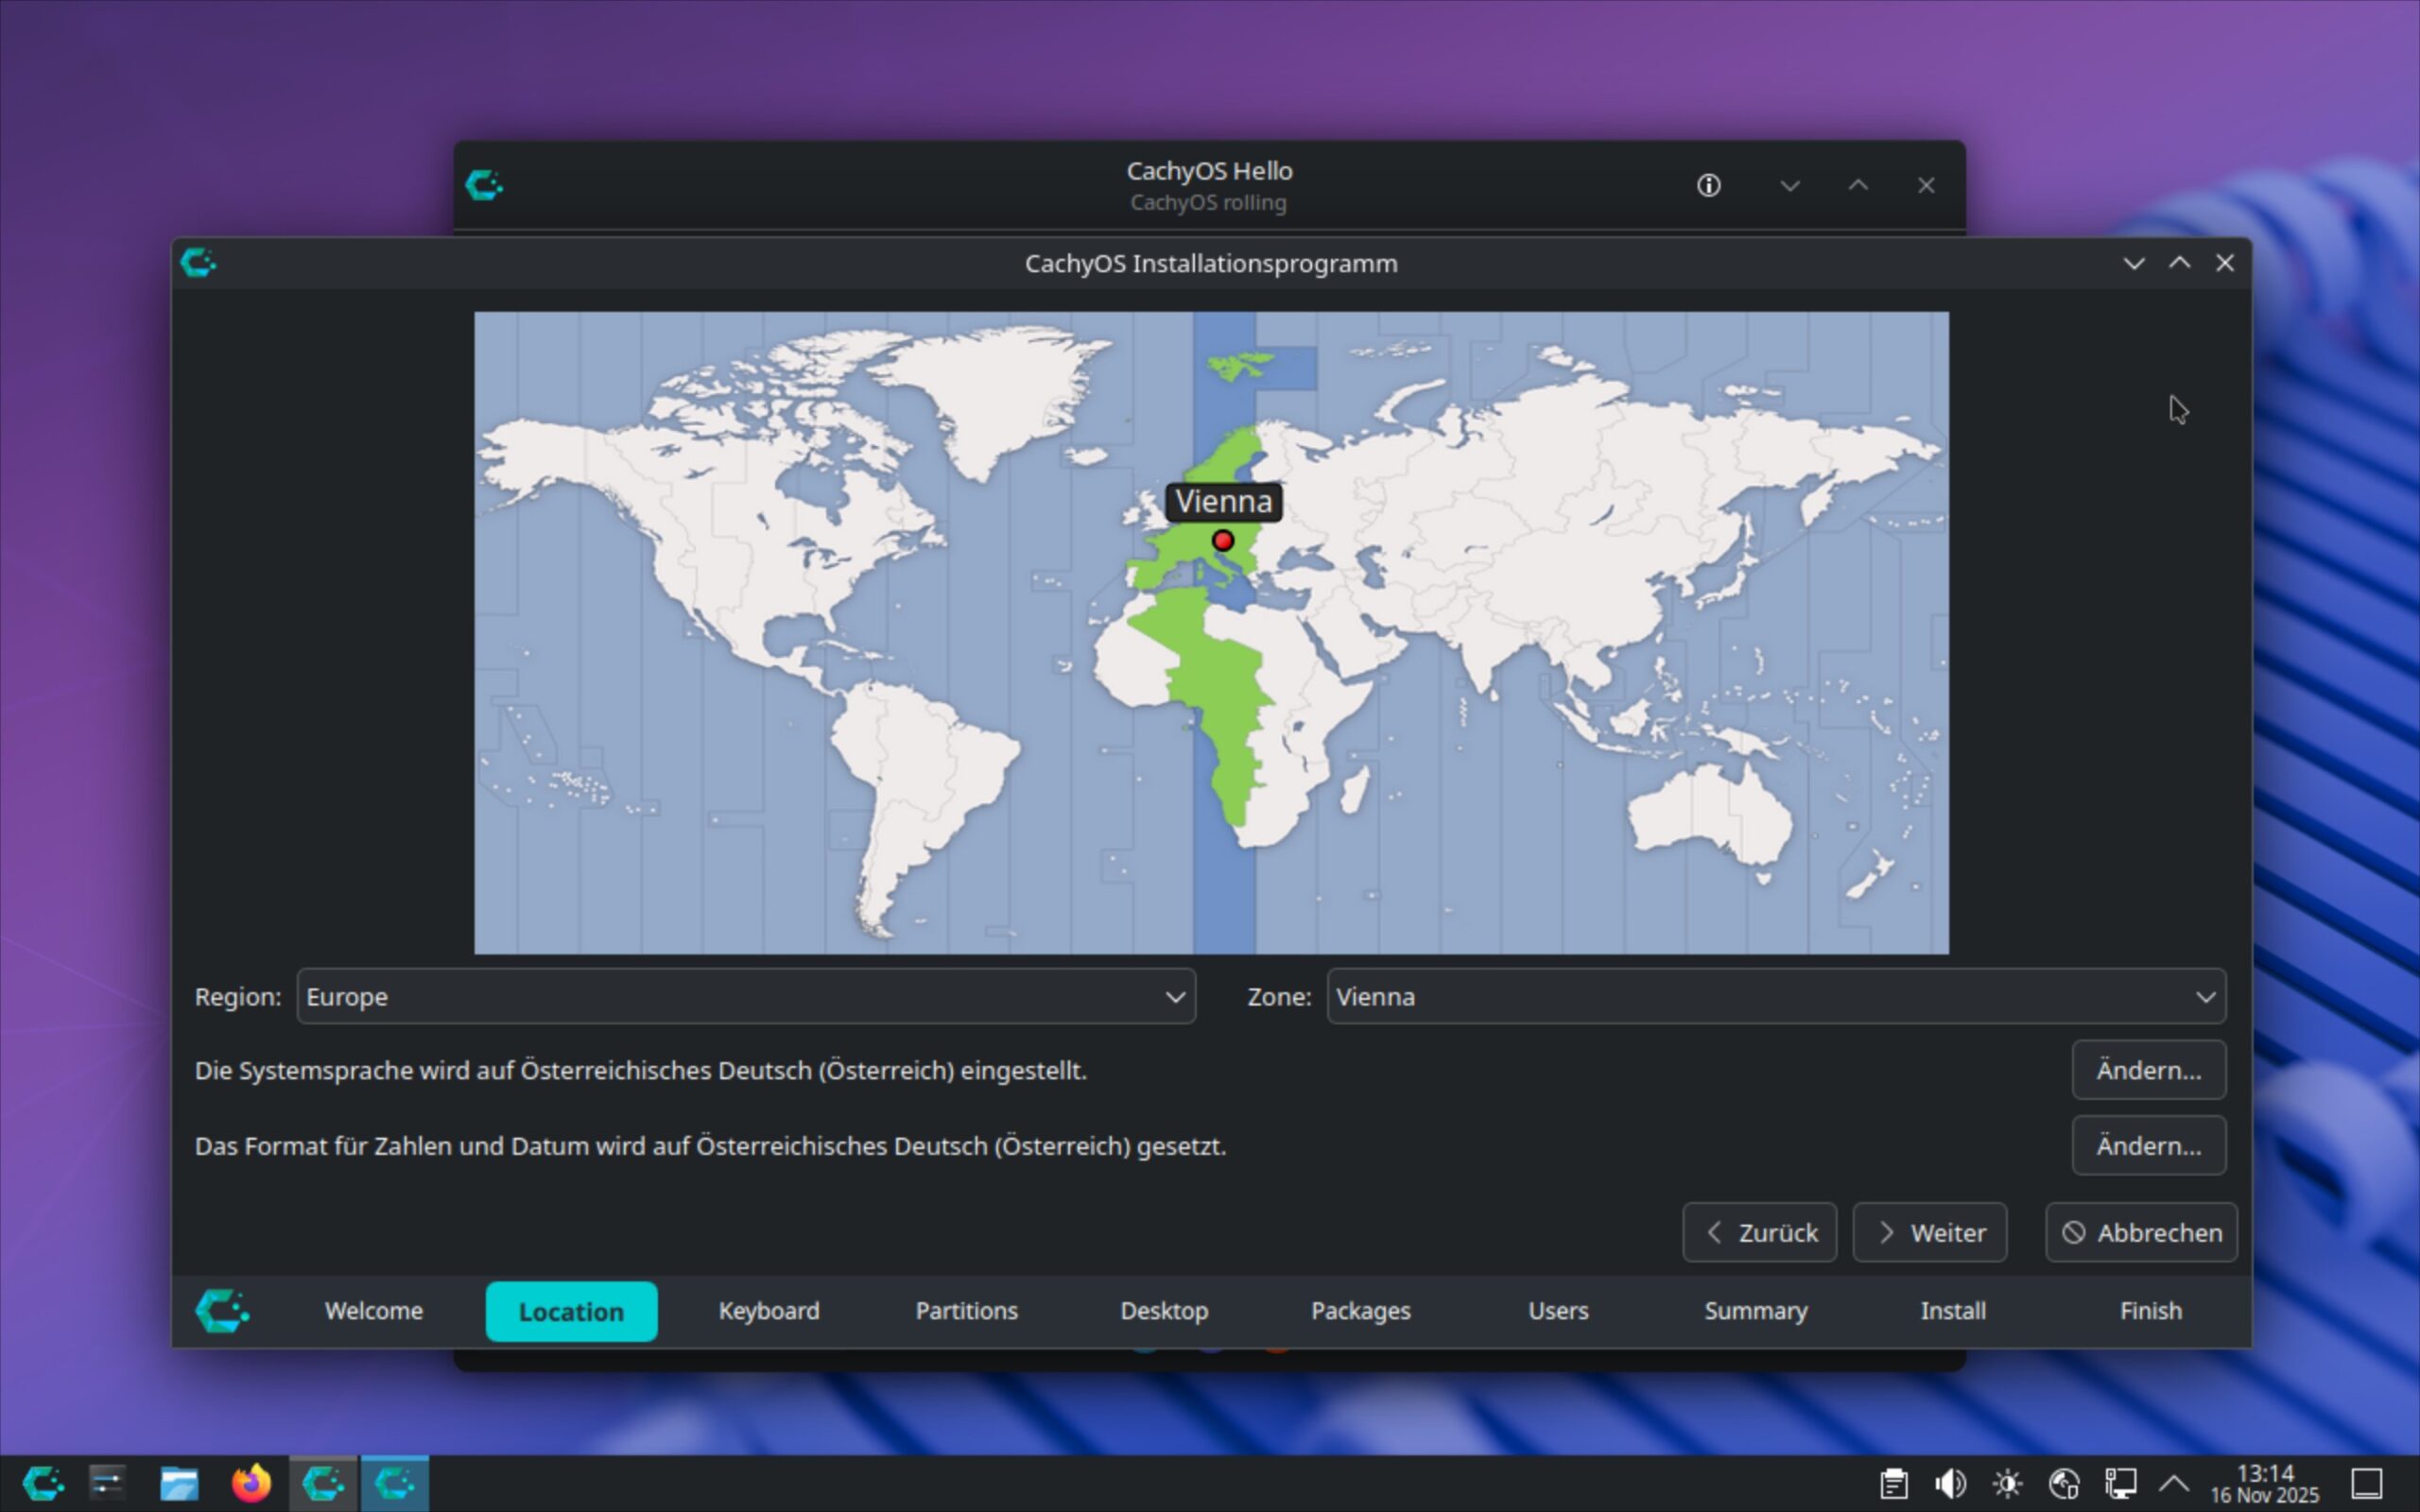Click the clipboard tray icon
The height and width of the screenshot is (1512, 2420).
[1893, 1482]
